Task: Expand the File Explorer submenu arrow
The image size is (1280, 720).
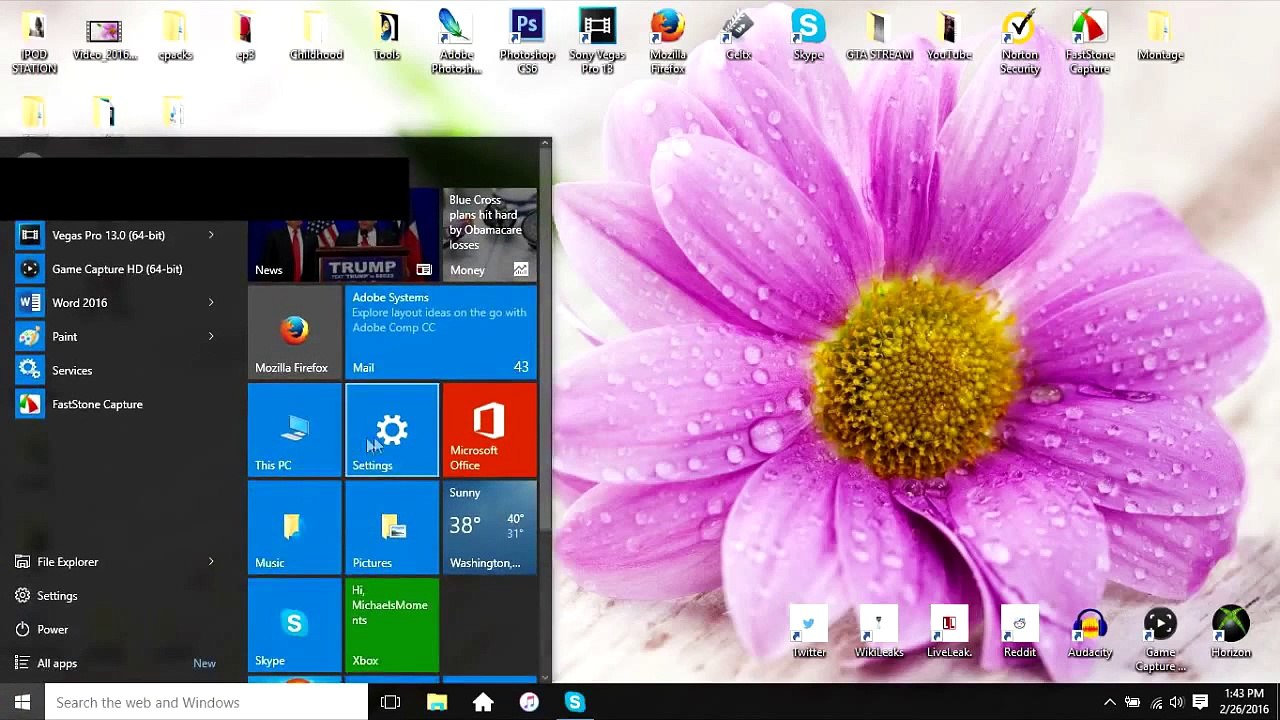Action: click(211, 562)
